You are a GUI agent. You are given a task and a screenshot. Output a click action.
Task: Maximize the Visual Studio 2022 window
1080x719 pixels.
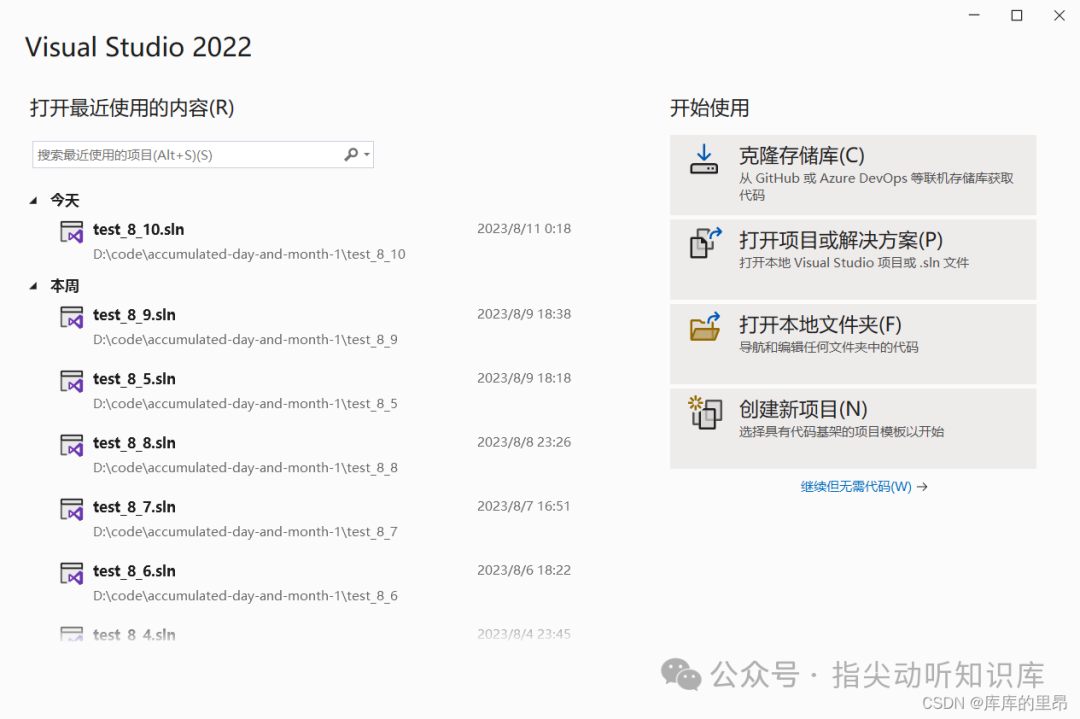pyautogui.click(x=1017, y=15)
